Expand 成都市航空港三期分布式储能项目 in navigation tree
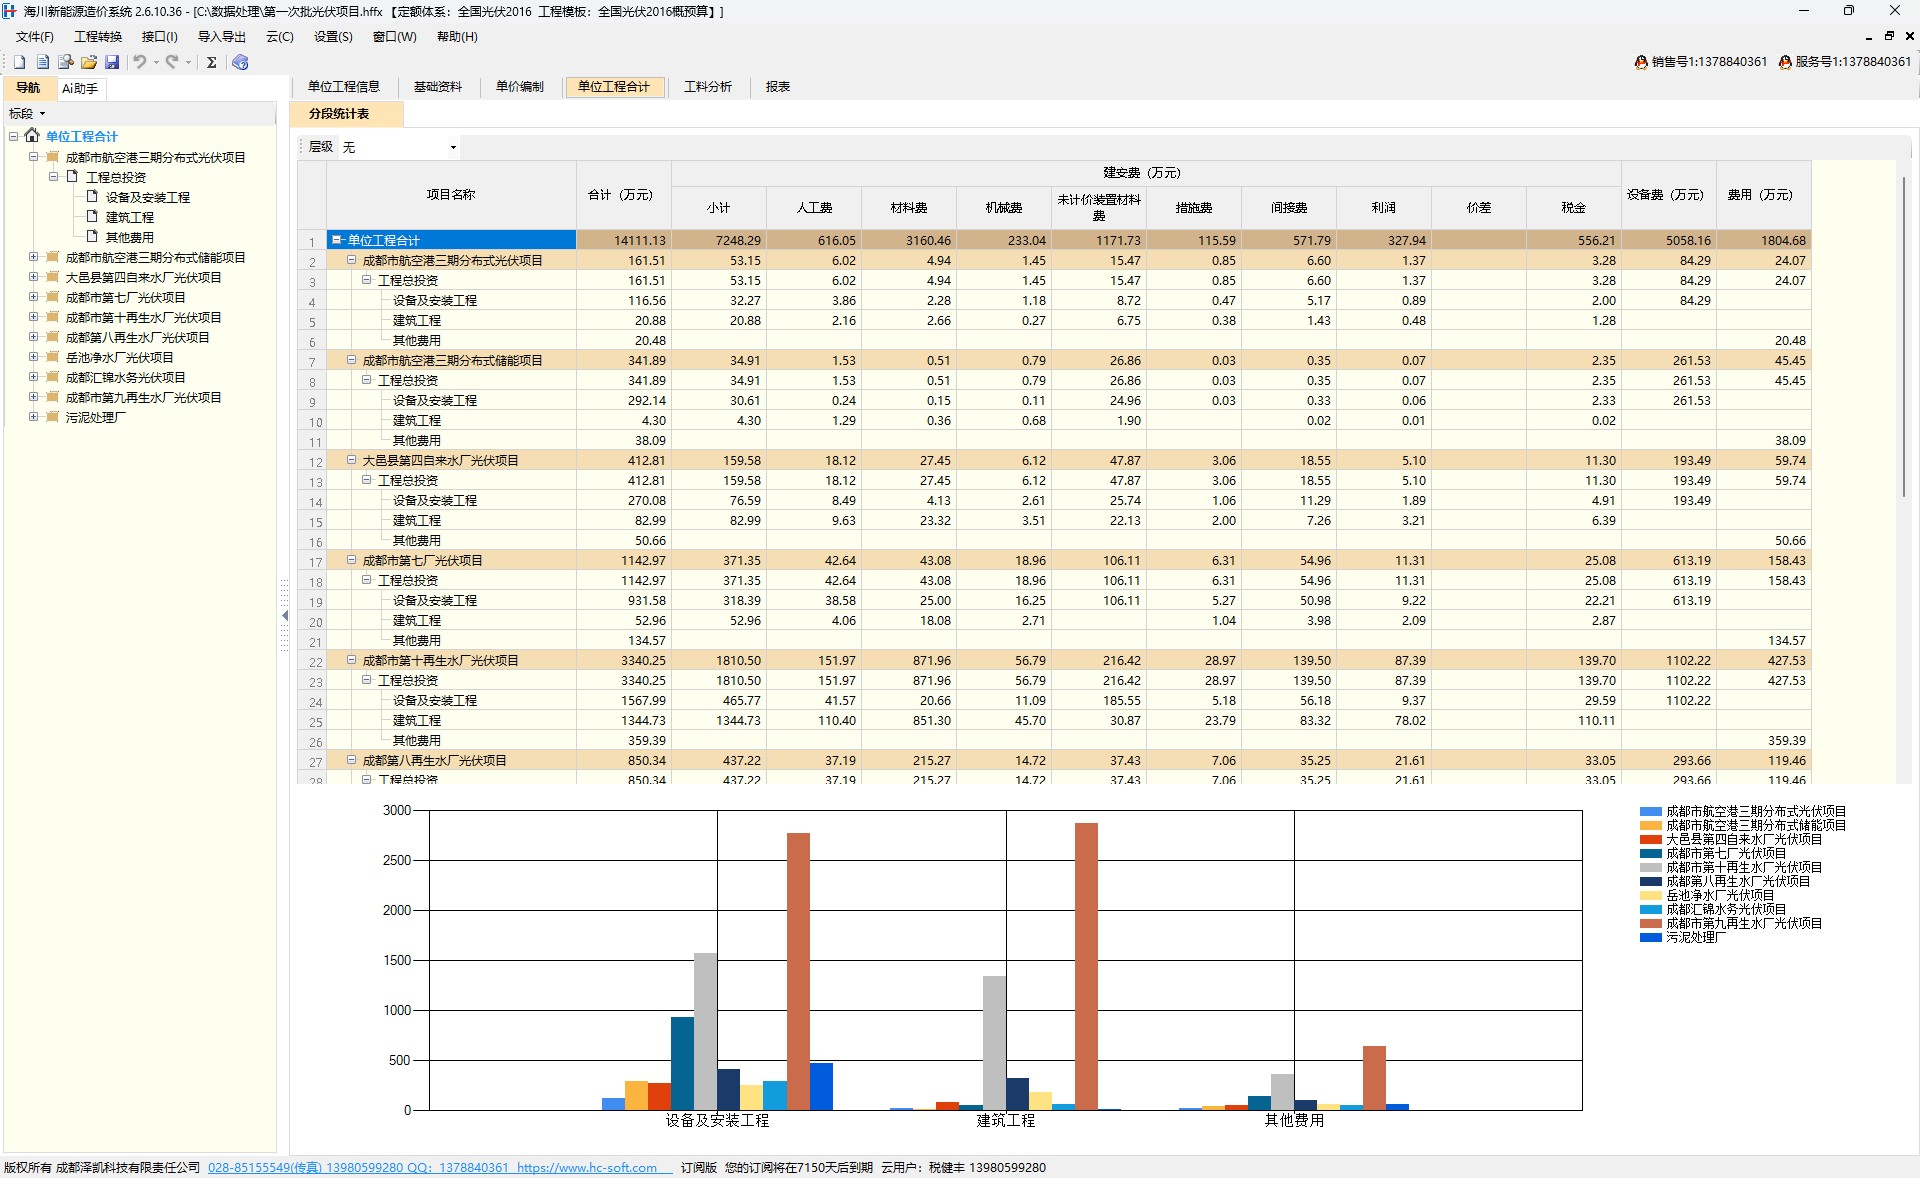Screen dimensions: 1920x1178 coord(33,257)
